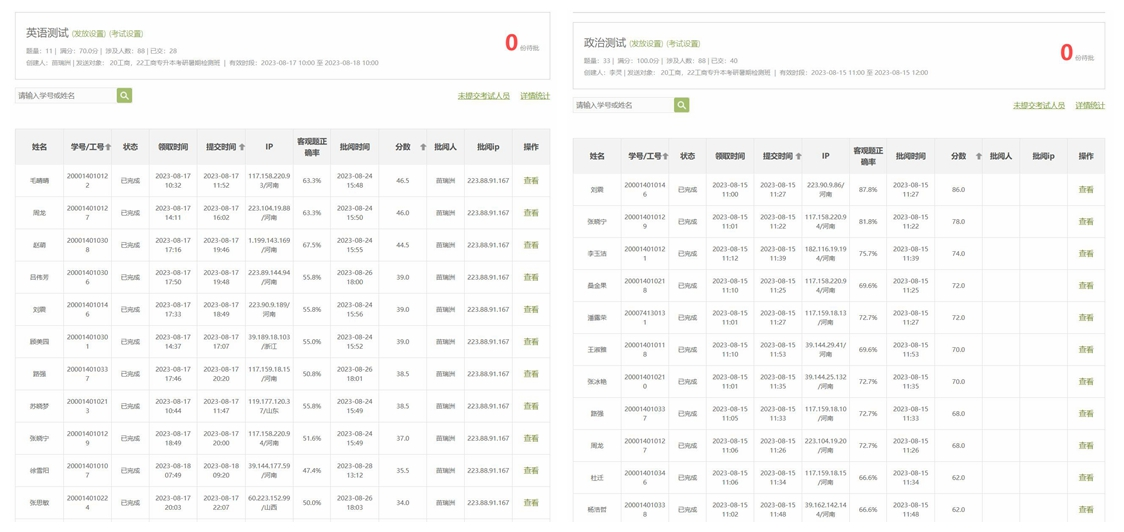The height and width of the screenshot is (532, 1124).
Task: Open 未提交考试人员 in the English test panel
Action: pyautogui.click(x=484, y=96)
